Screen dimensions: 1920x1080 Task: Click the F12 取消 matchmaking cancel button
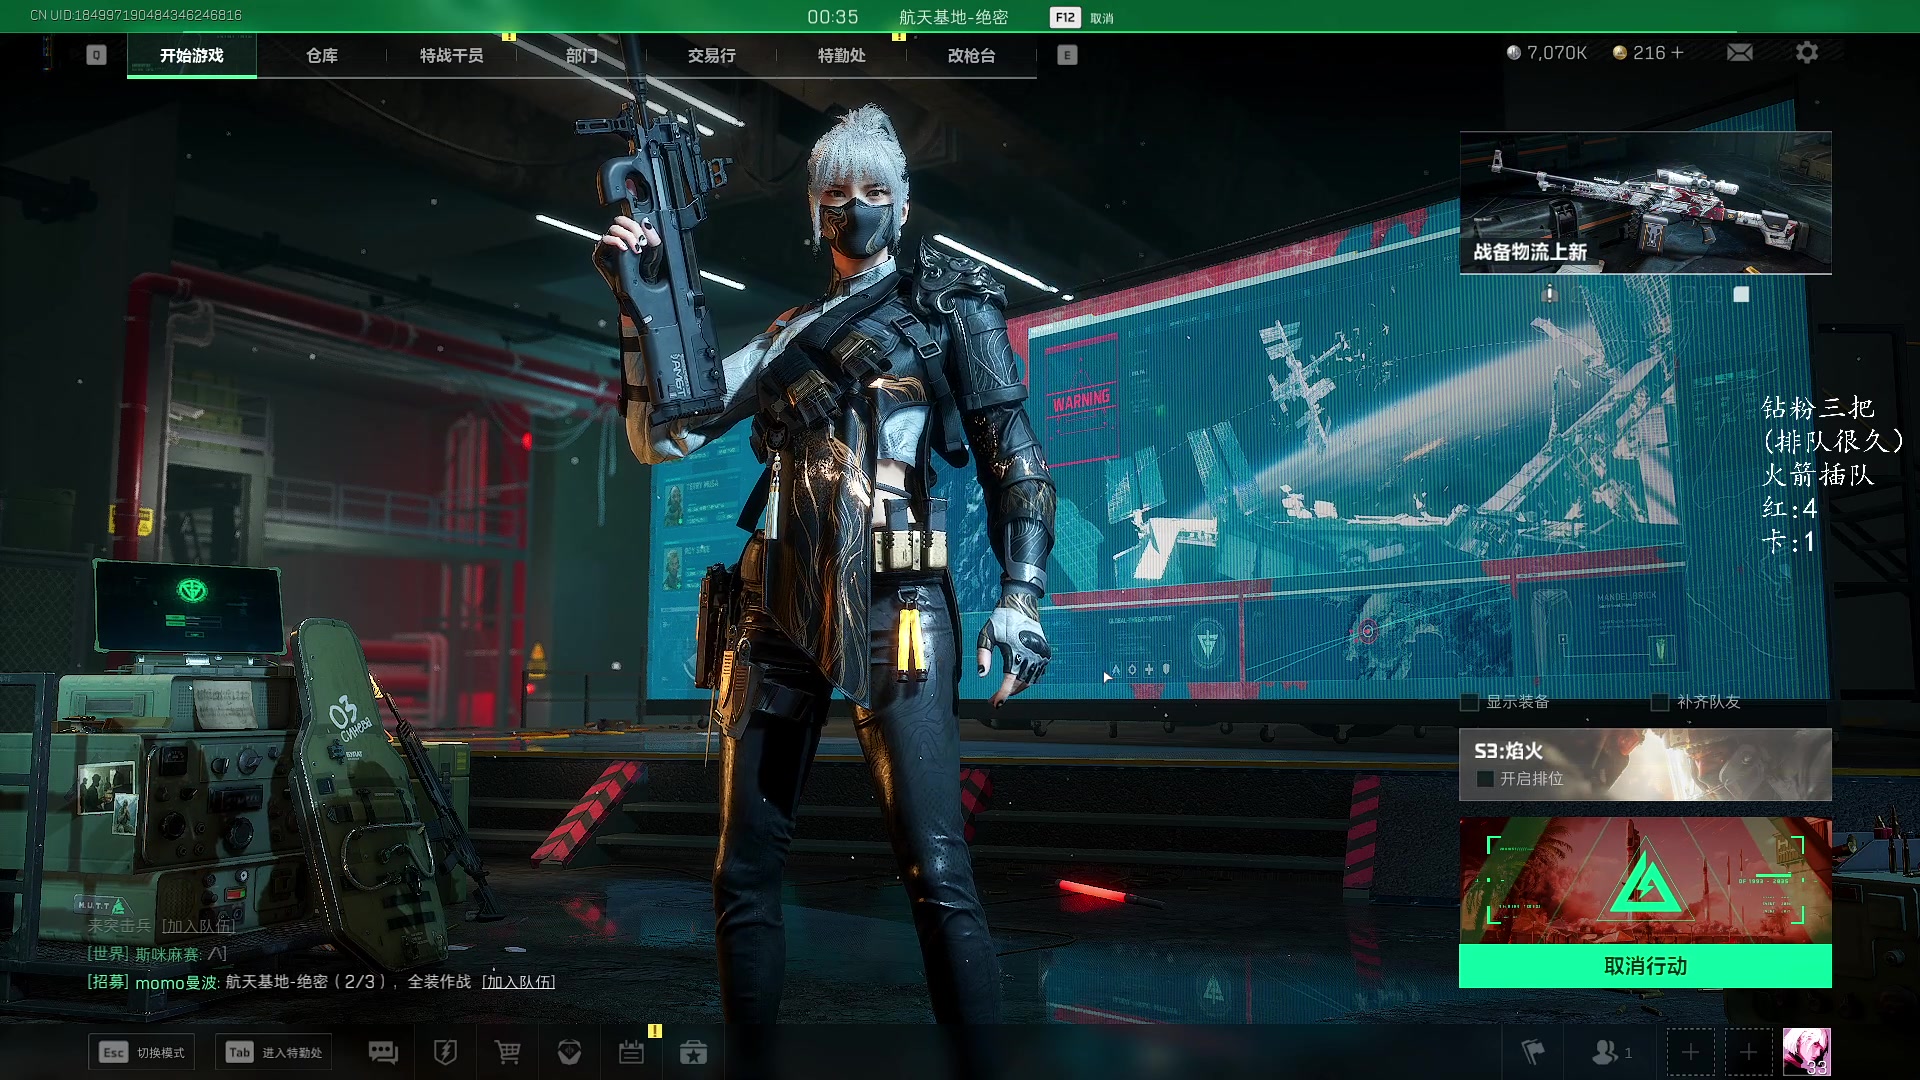(1082, 17)
